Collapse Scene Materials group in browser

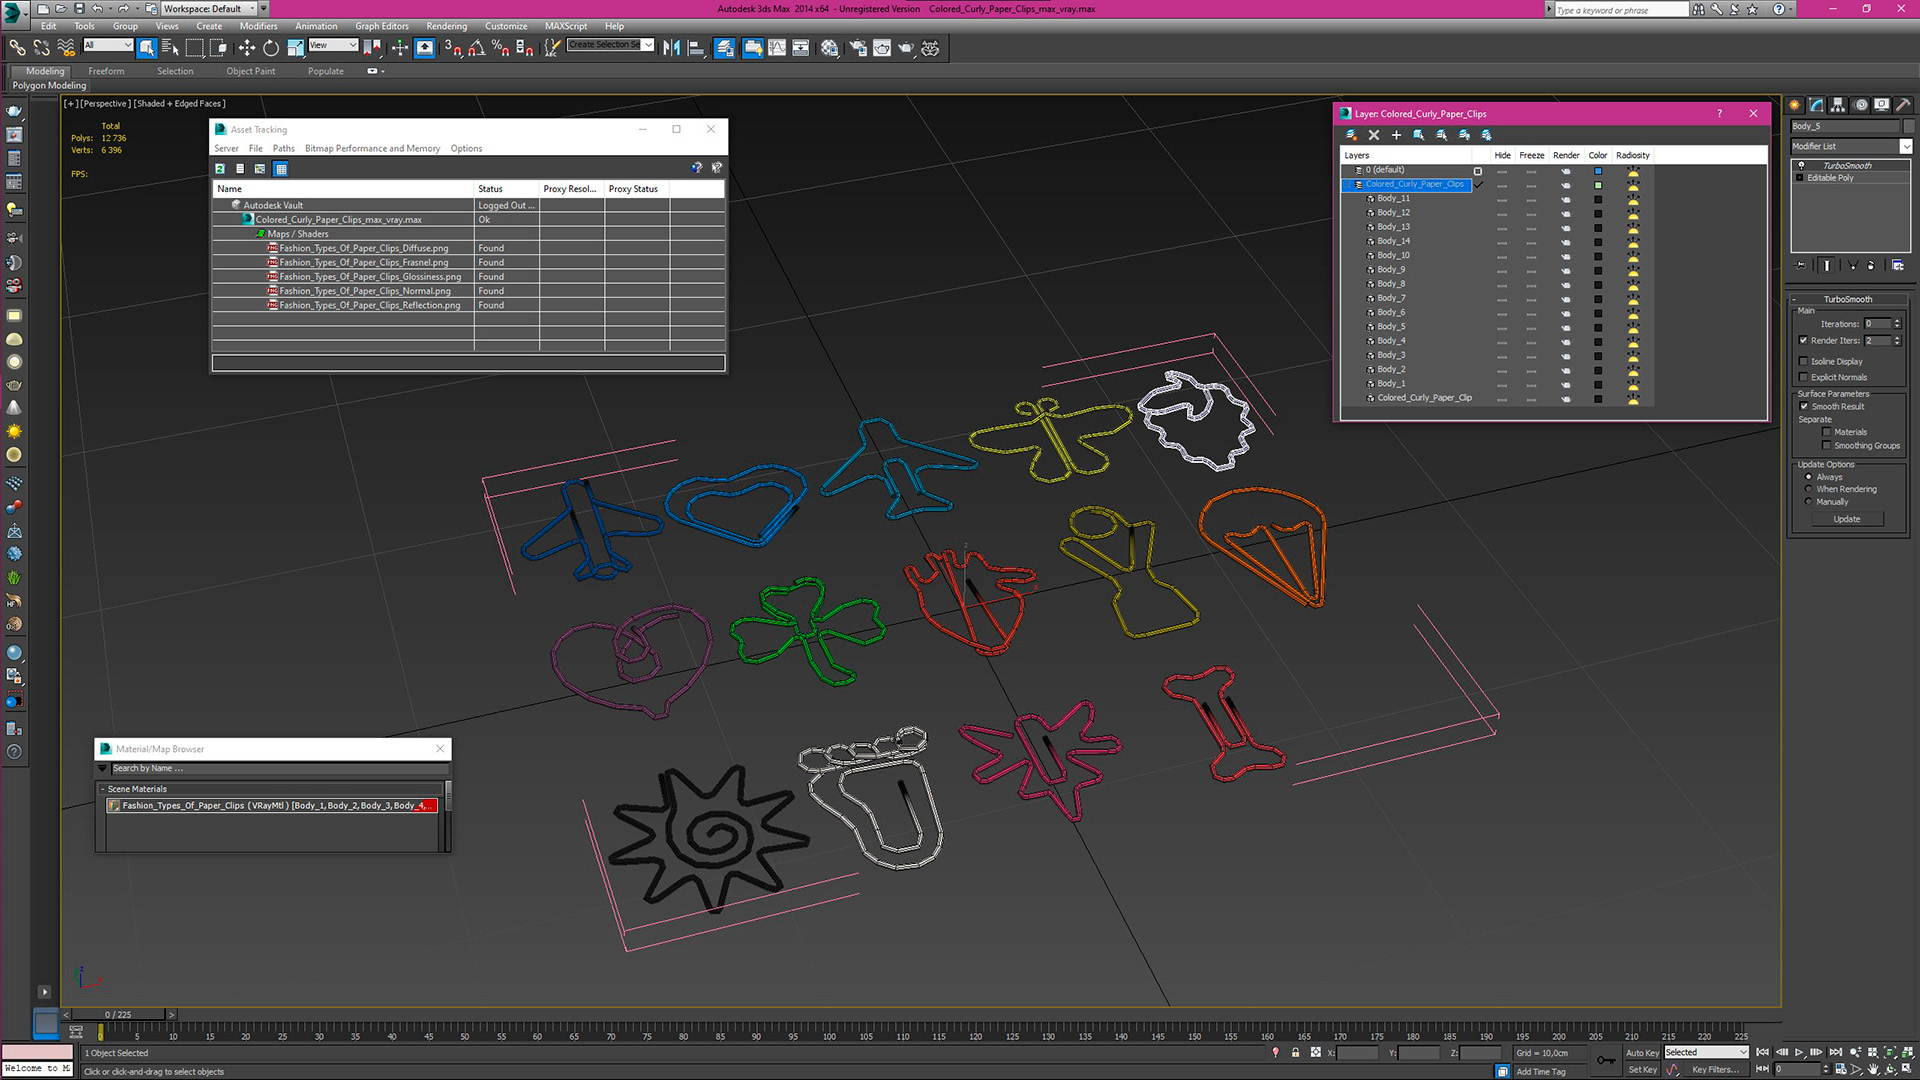(x=102, y=789)
